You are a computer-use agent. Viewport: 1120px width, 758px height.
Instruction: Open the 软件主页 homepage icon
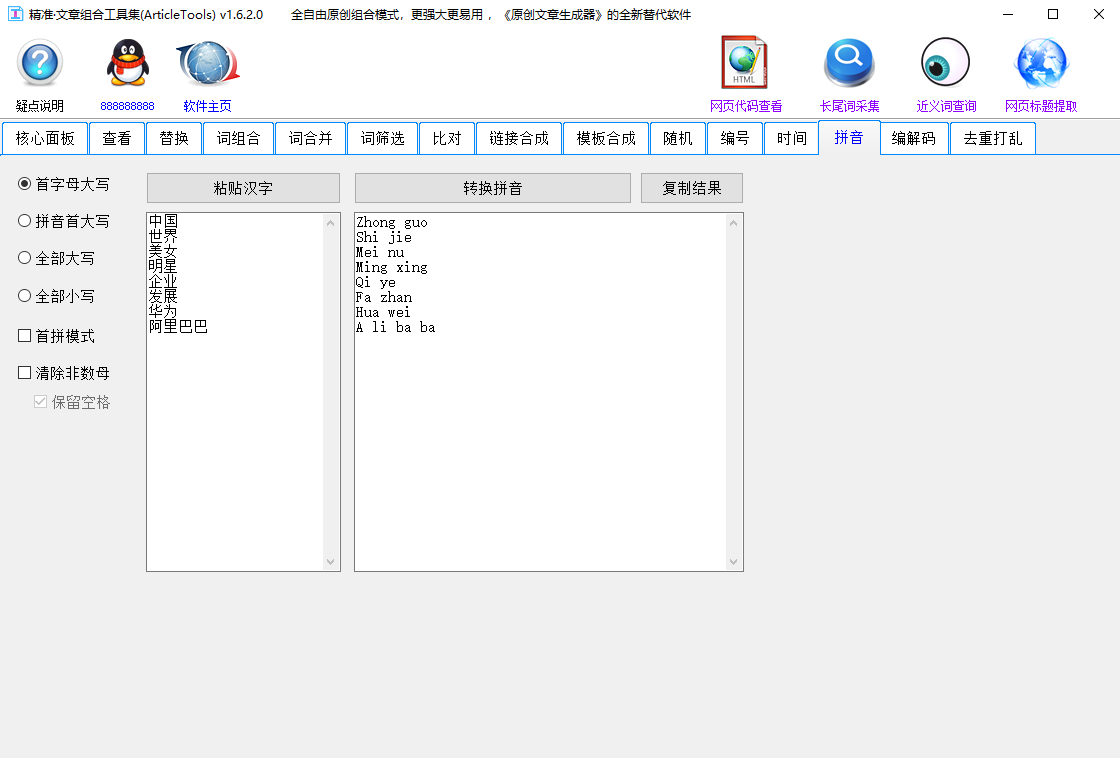(x=206, y=66)
